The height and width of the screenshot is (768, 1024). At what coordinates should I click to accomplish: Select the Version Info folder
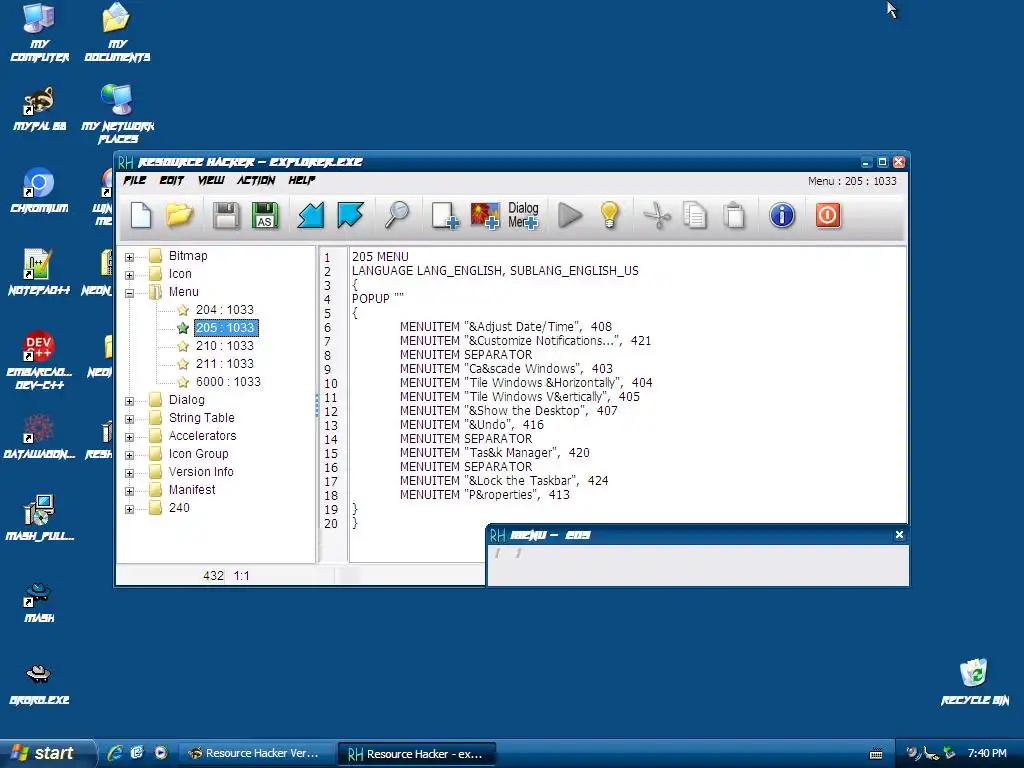(200, 472)
